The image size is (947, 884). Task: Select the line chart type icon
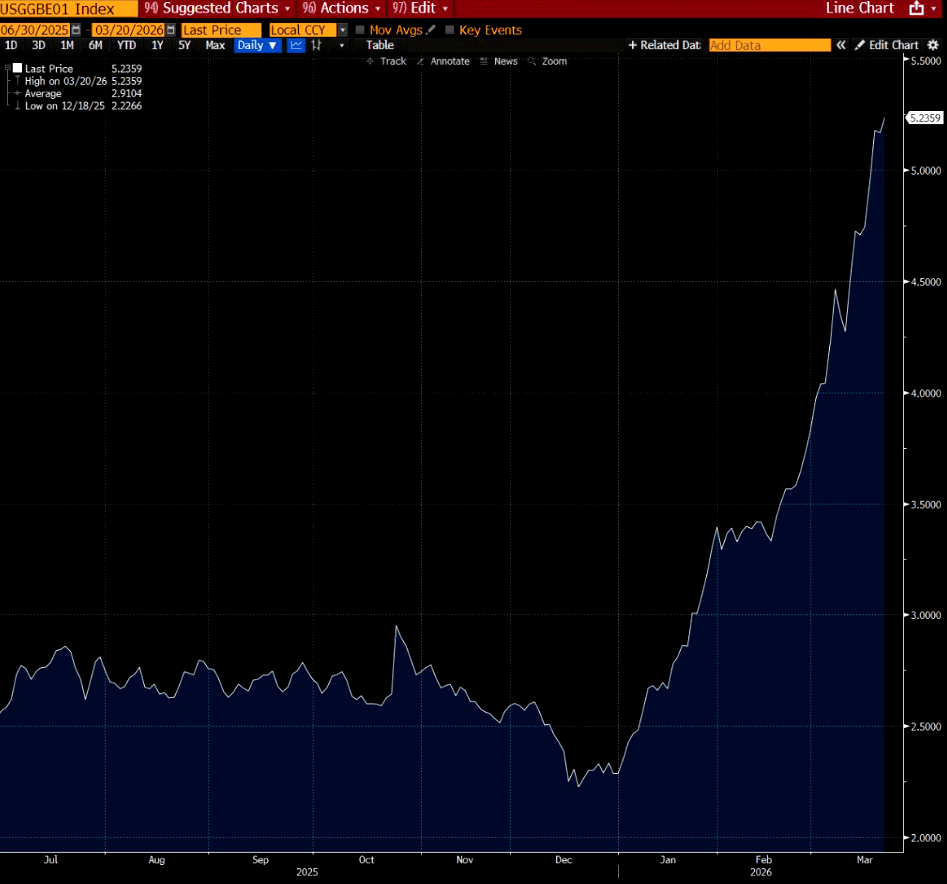(297, 45)
